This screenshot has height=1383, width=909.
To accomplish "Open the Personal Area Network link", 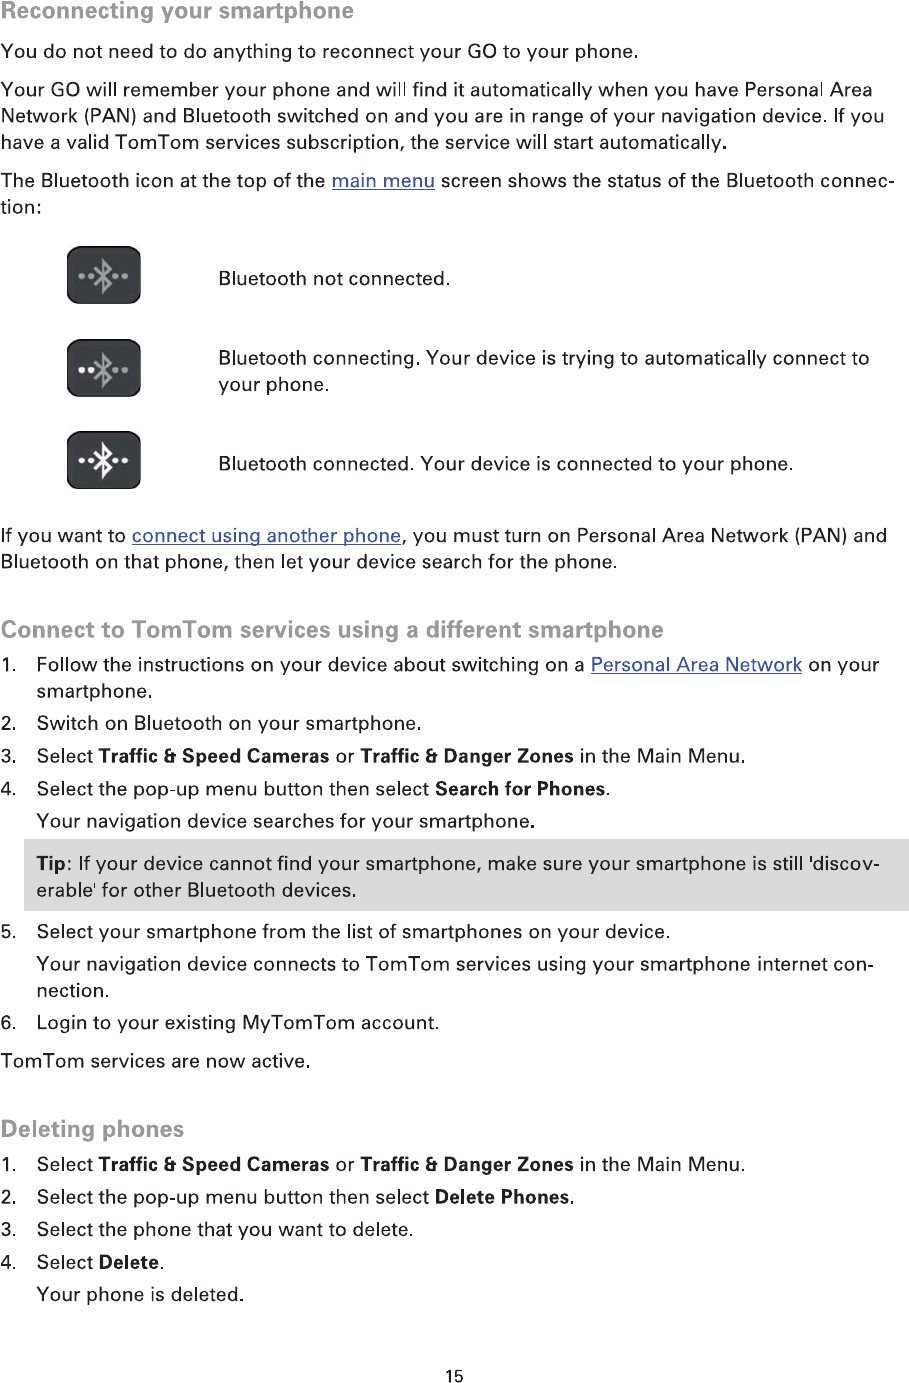I will coord(696,665).
